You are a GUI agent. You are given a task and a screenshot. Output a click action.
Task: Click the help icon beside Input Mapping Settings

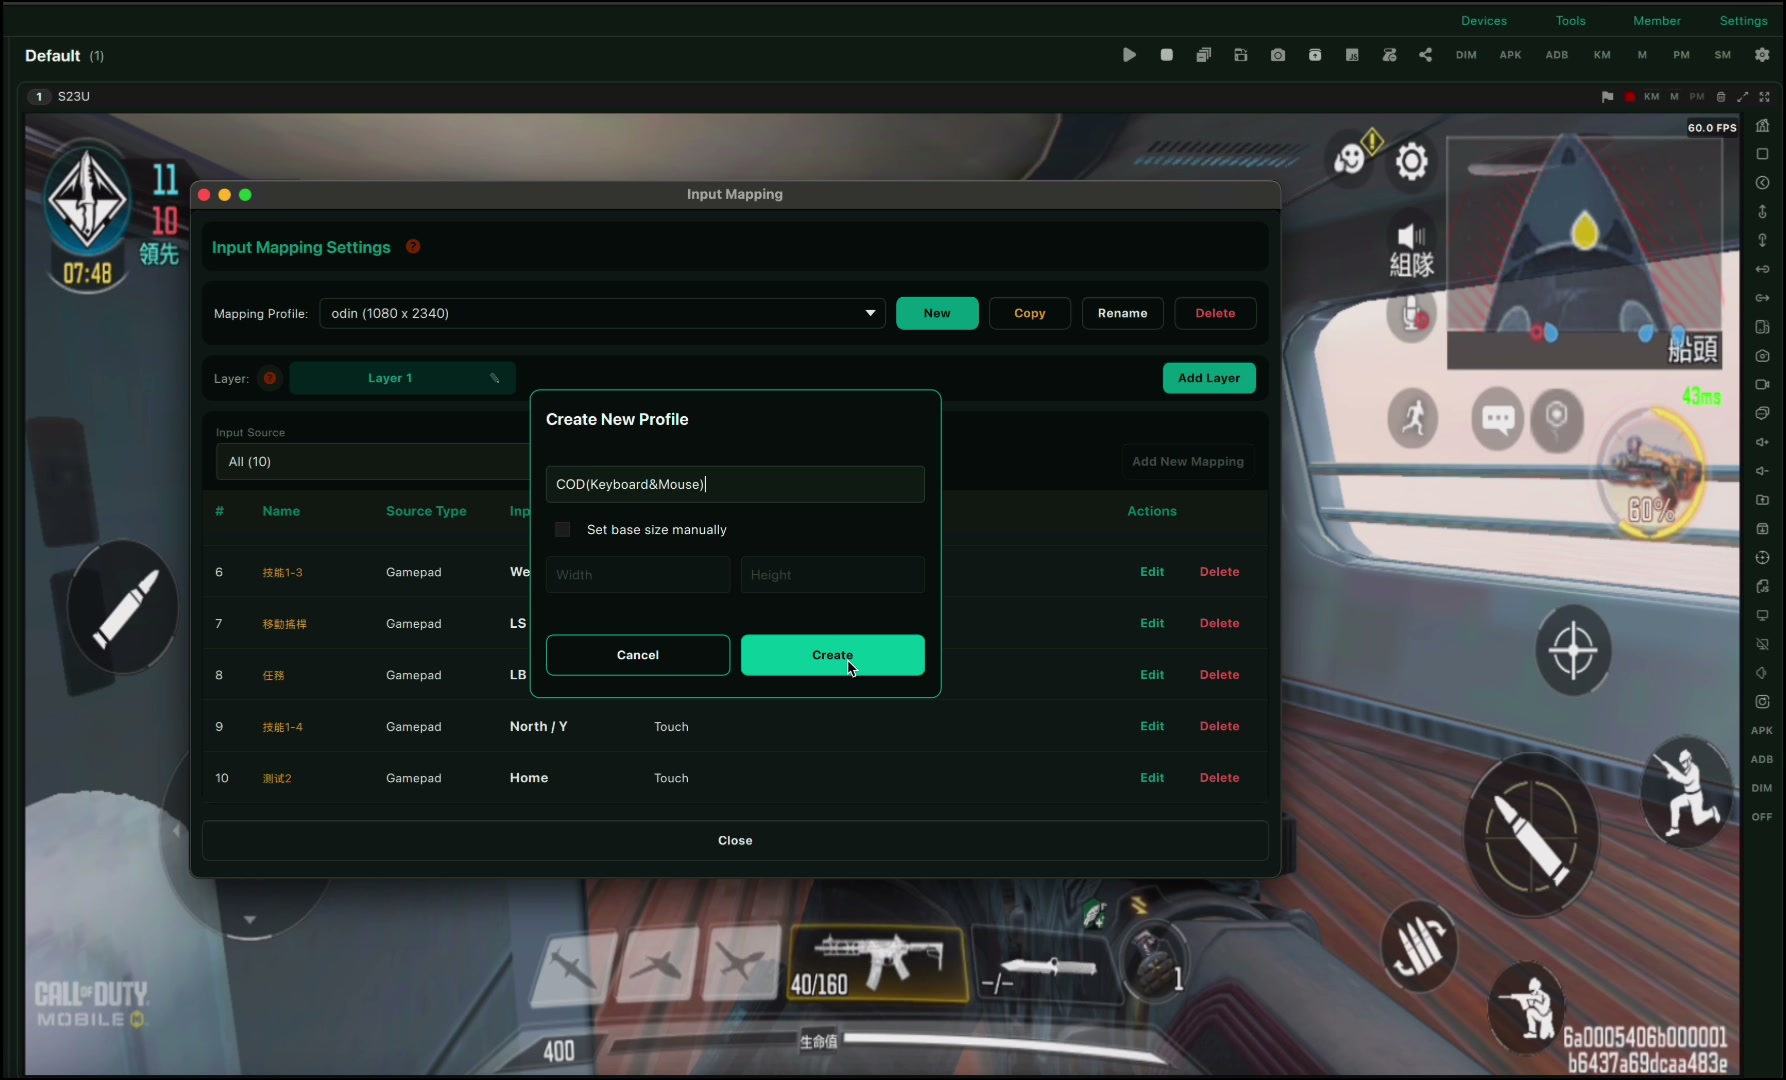[413, 246]
